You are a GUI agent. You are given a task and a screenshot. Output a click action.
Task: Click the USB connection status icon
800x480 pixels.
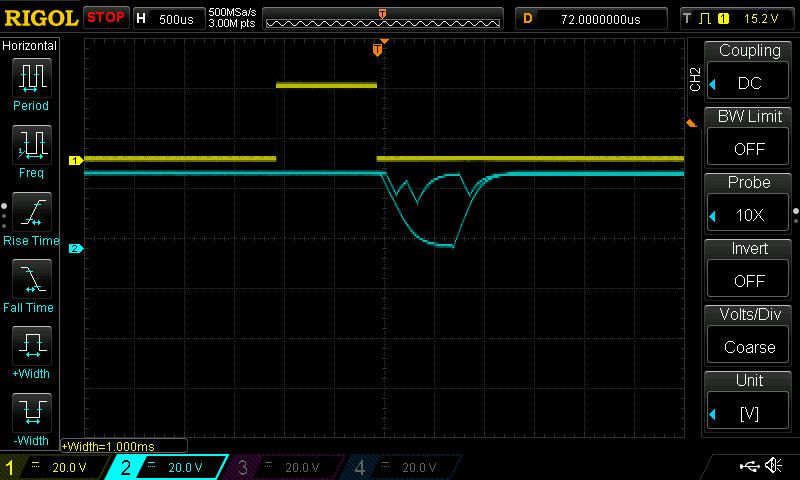point(749,465)
